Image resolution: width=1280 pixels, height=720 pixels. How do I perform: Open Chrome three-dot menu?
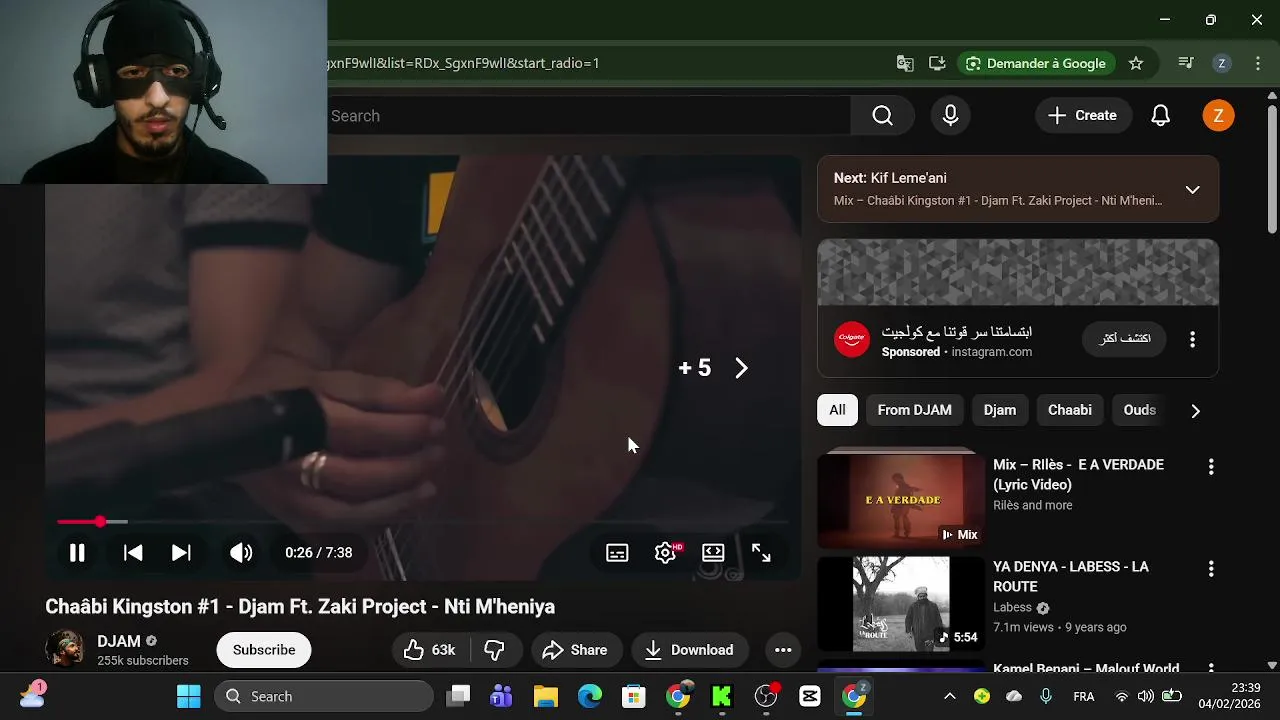coord(1258,63)
